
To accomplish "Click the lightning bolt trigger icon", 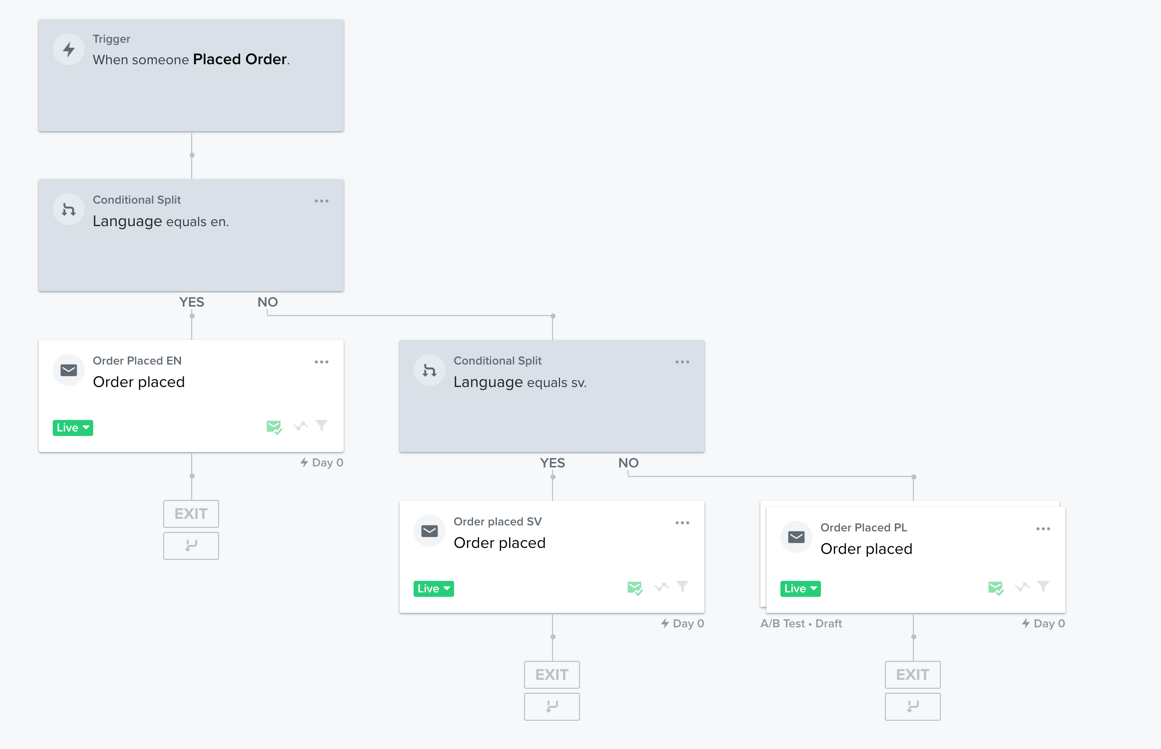I will pos(68,49).
